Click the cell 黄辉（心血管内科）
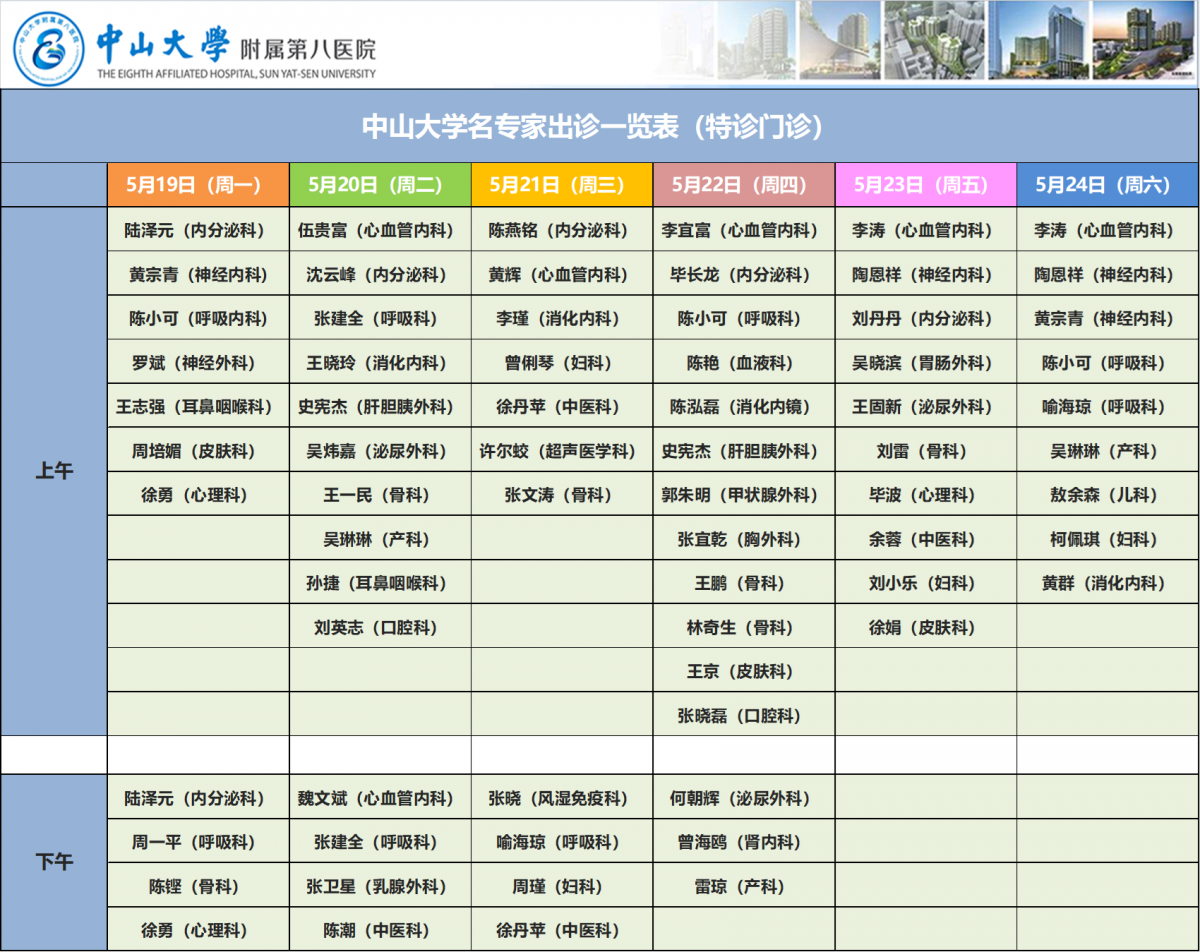 point(562,274)
